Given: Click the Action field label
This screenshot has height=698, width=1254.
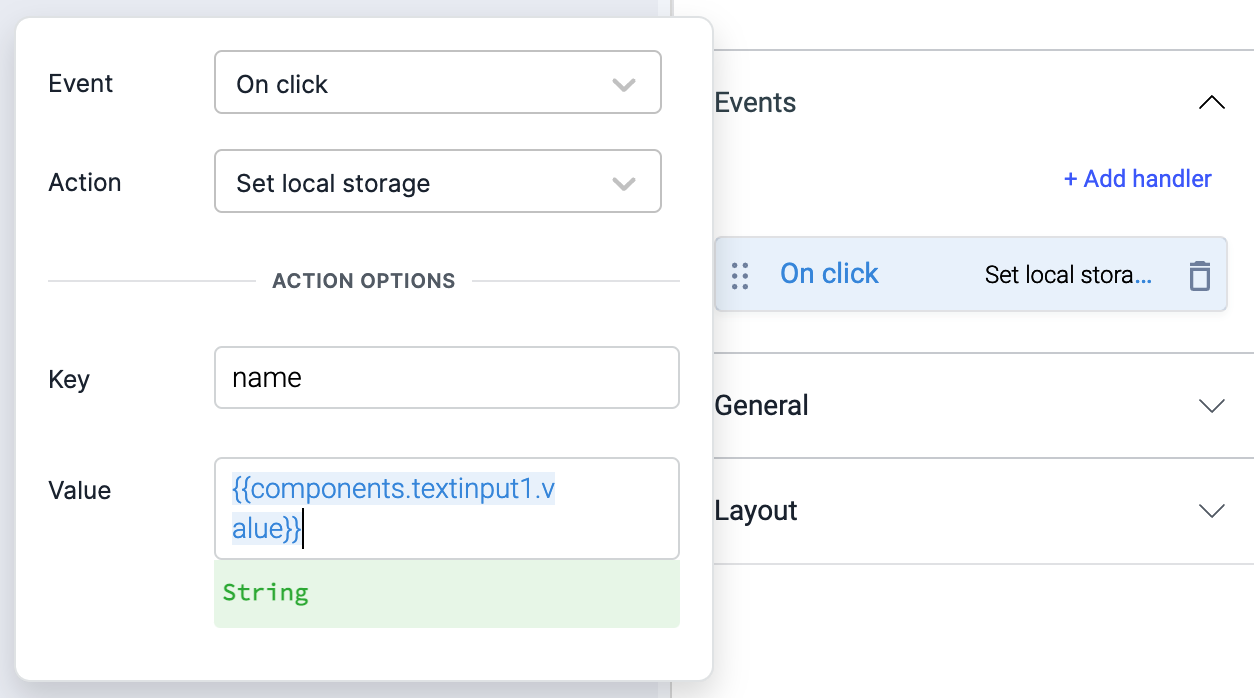Looking at the screenshot, I should (x=85, y=183).
